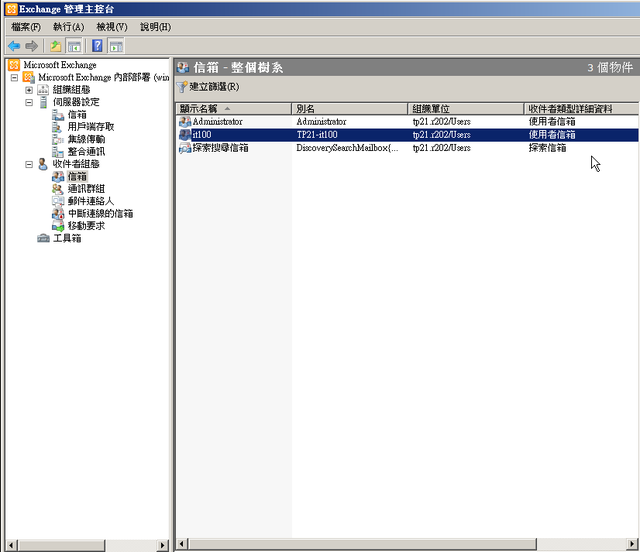Open the 檢視(V) menu
Image resolution: width=640 pixels, height=552 pixels.
pyautogui.click(x=112, y=27)
